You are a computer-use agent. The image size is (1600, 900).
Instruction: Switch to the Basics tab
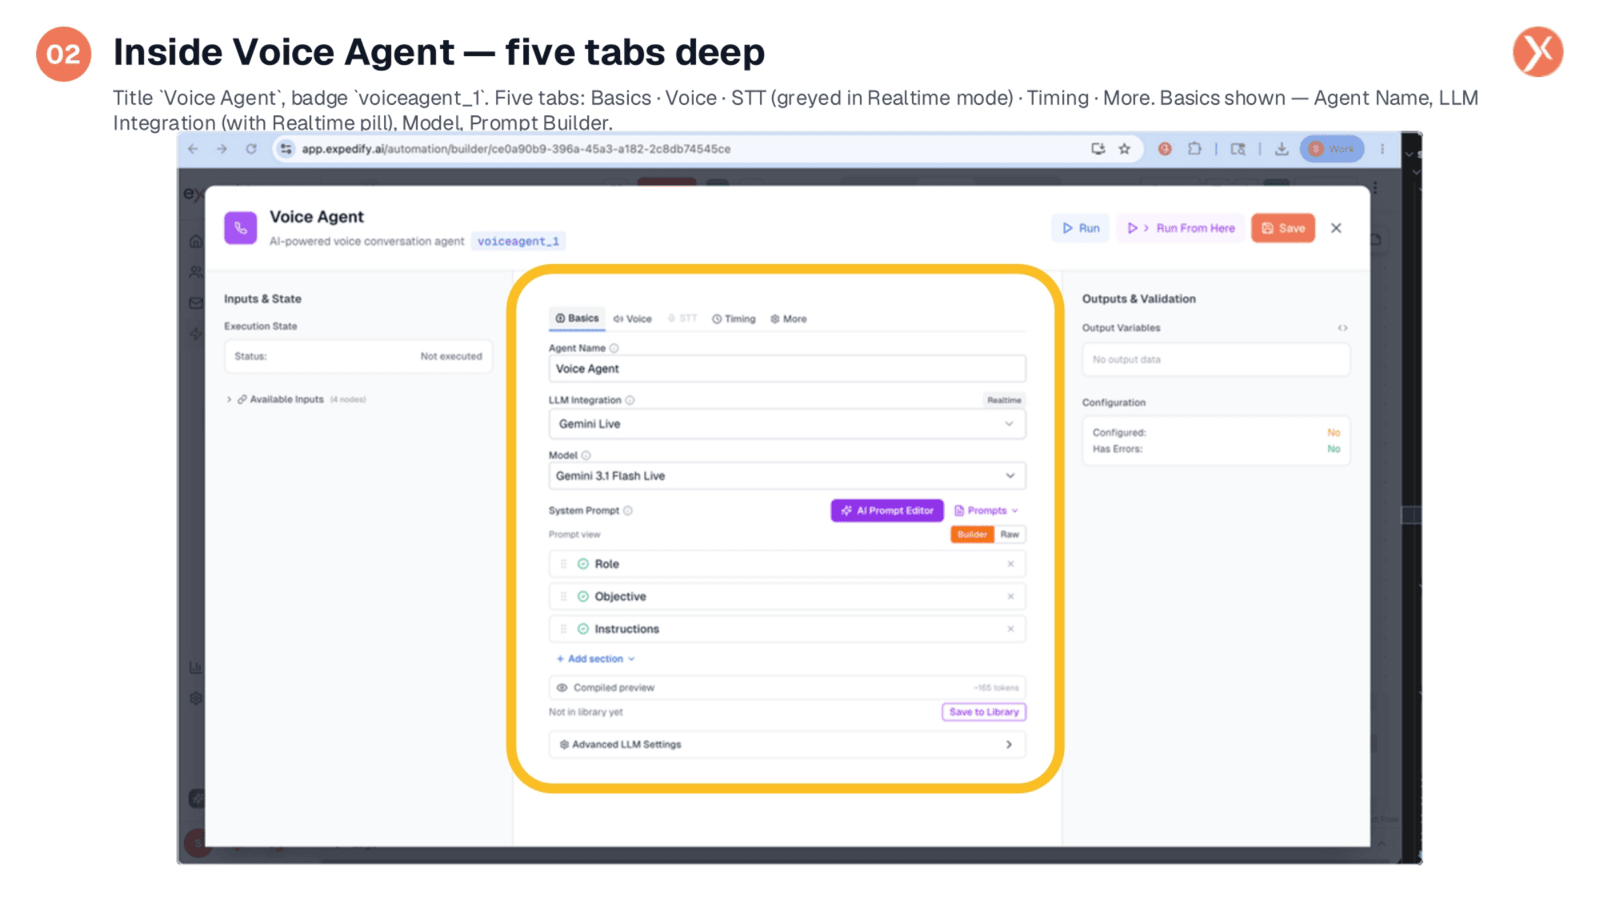click(577, 318)
